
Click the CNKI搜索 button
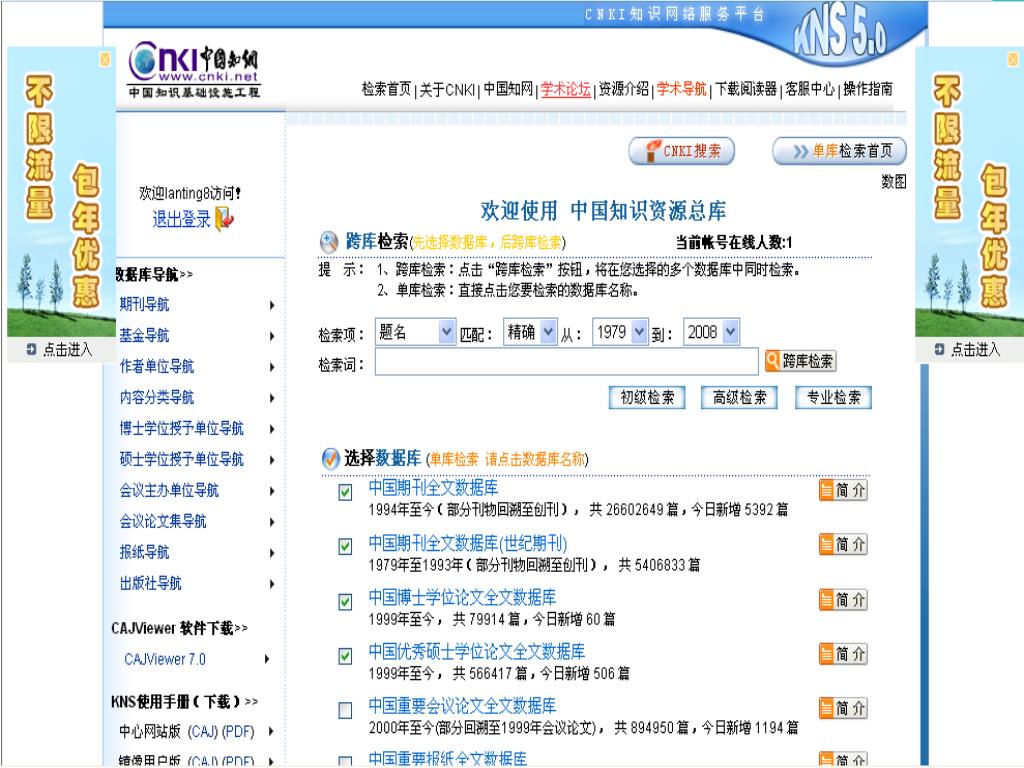(x=682, y=151)
